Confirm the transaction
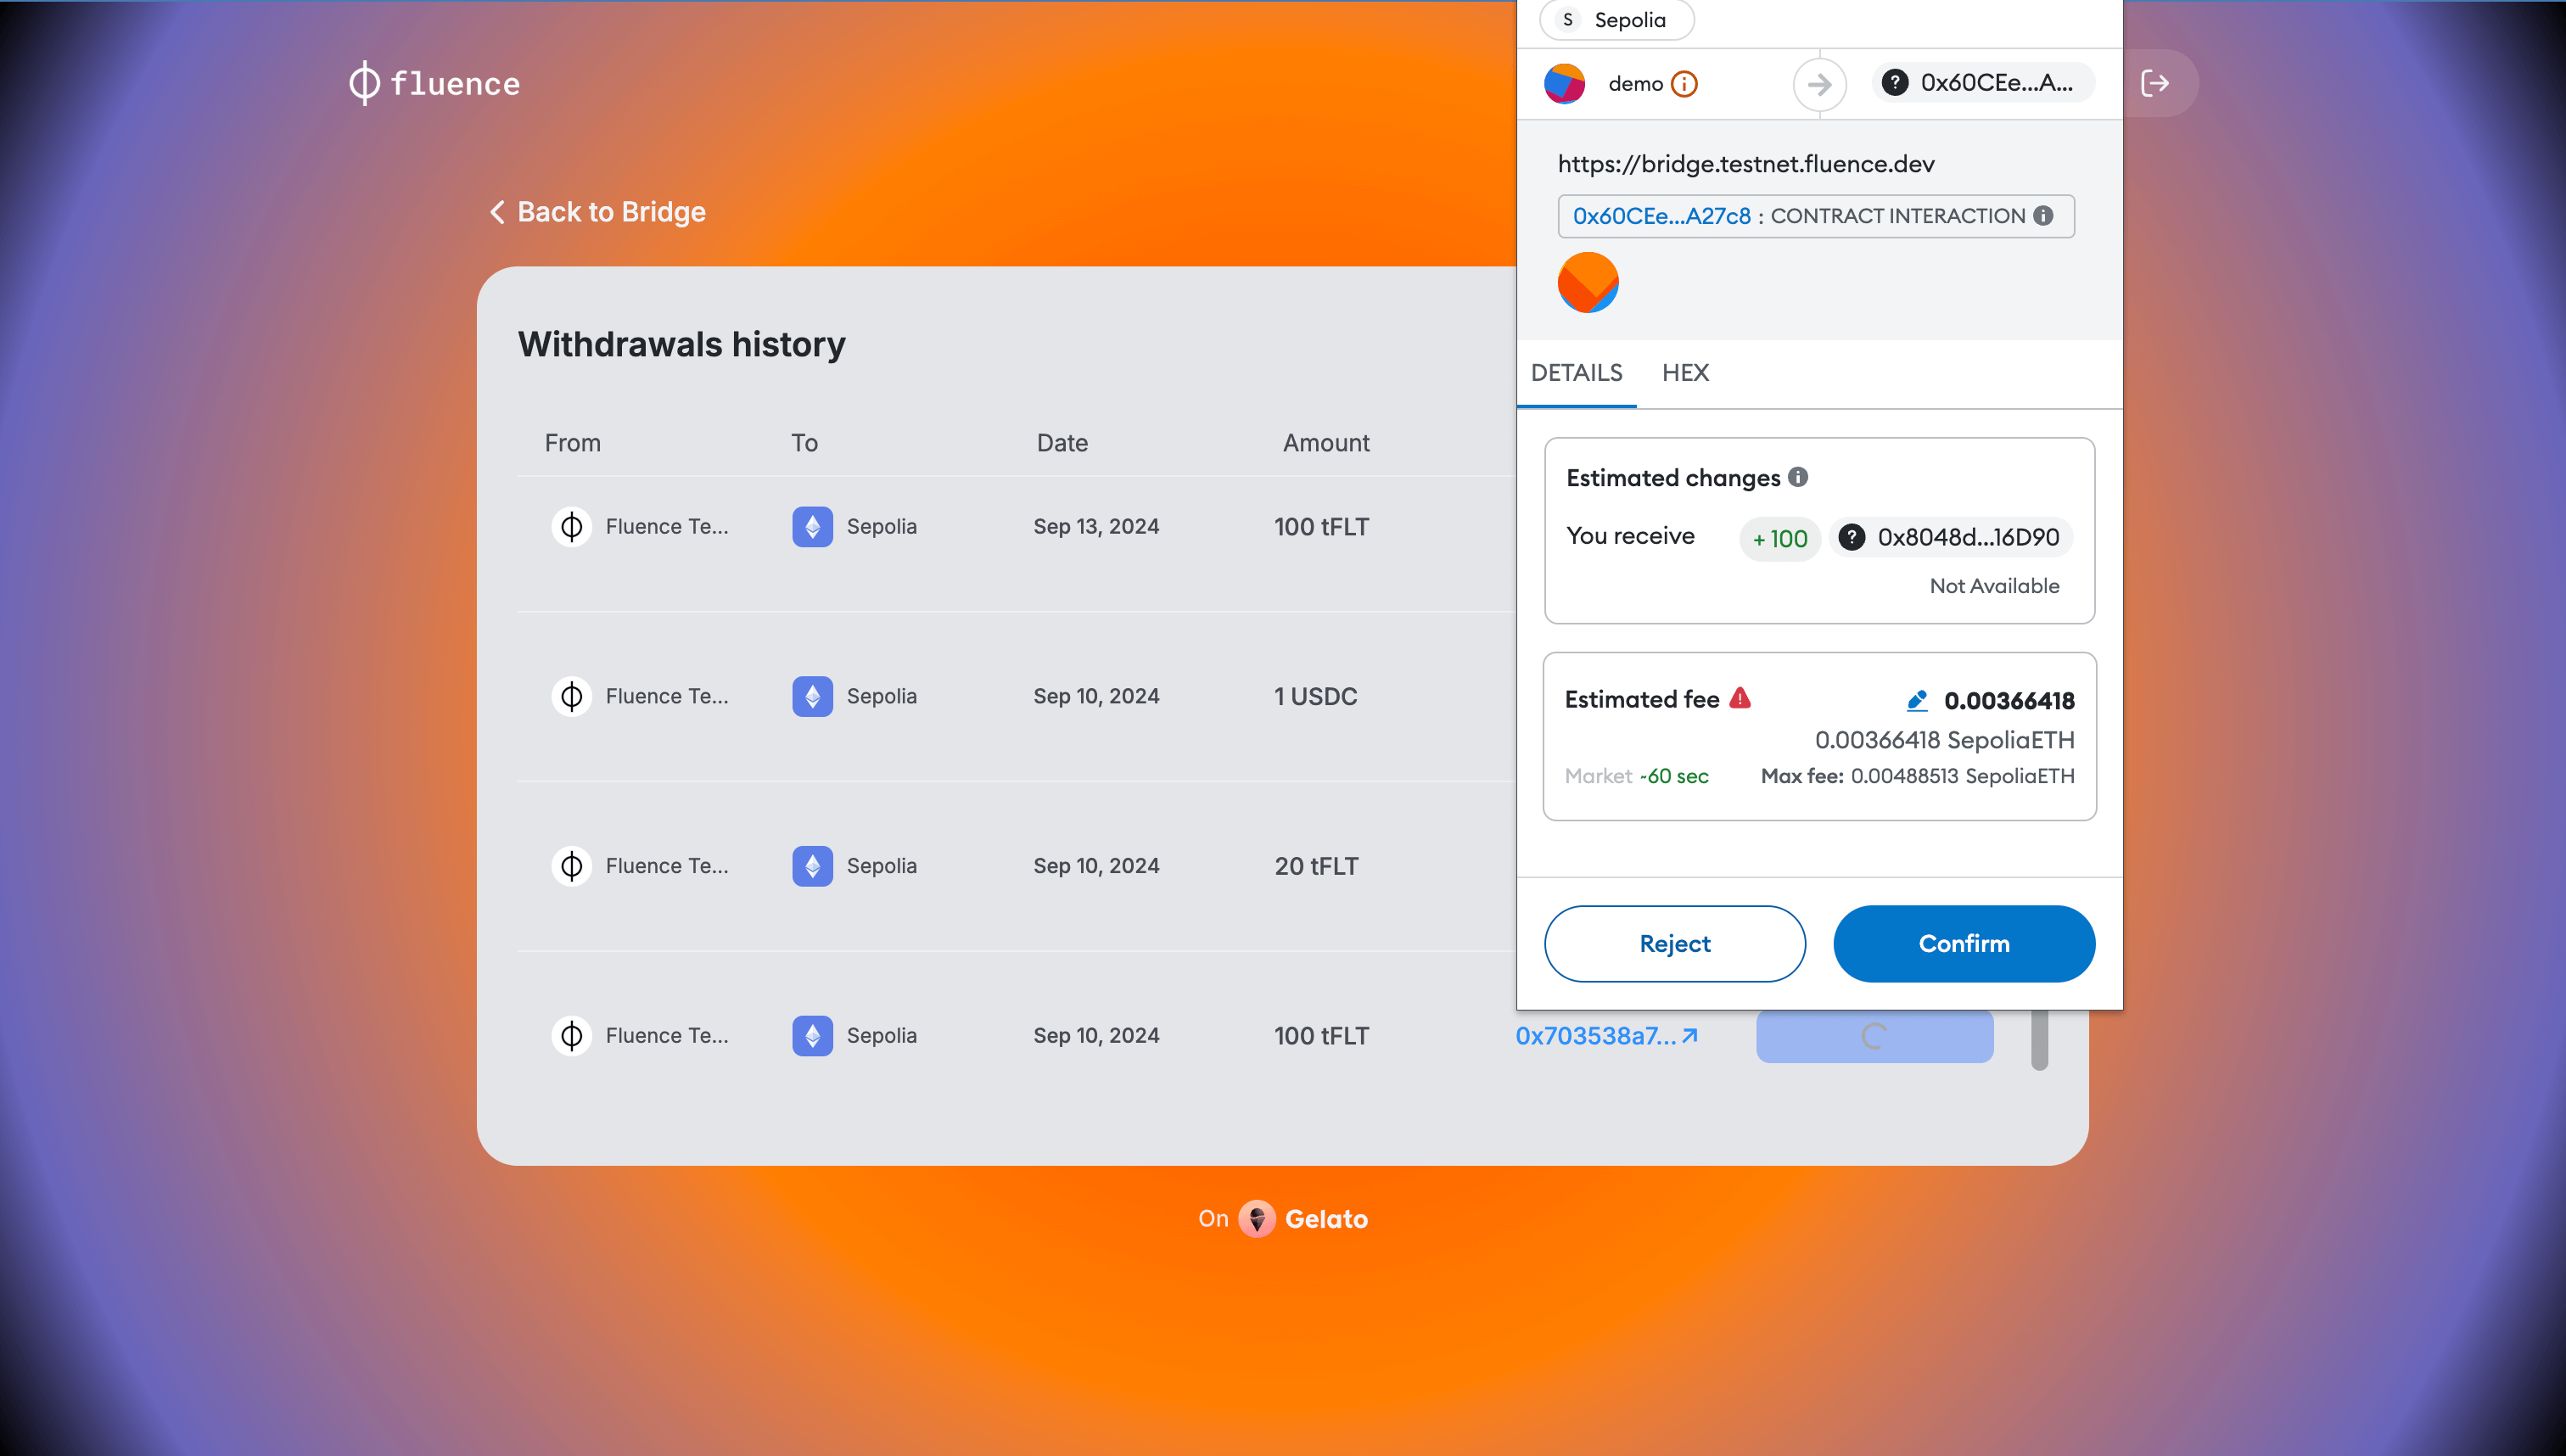Image resolution: width=2566 pixels, height=1456 pixels. click(1963, 943)
